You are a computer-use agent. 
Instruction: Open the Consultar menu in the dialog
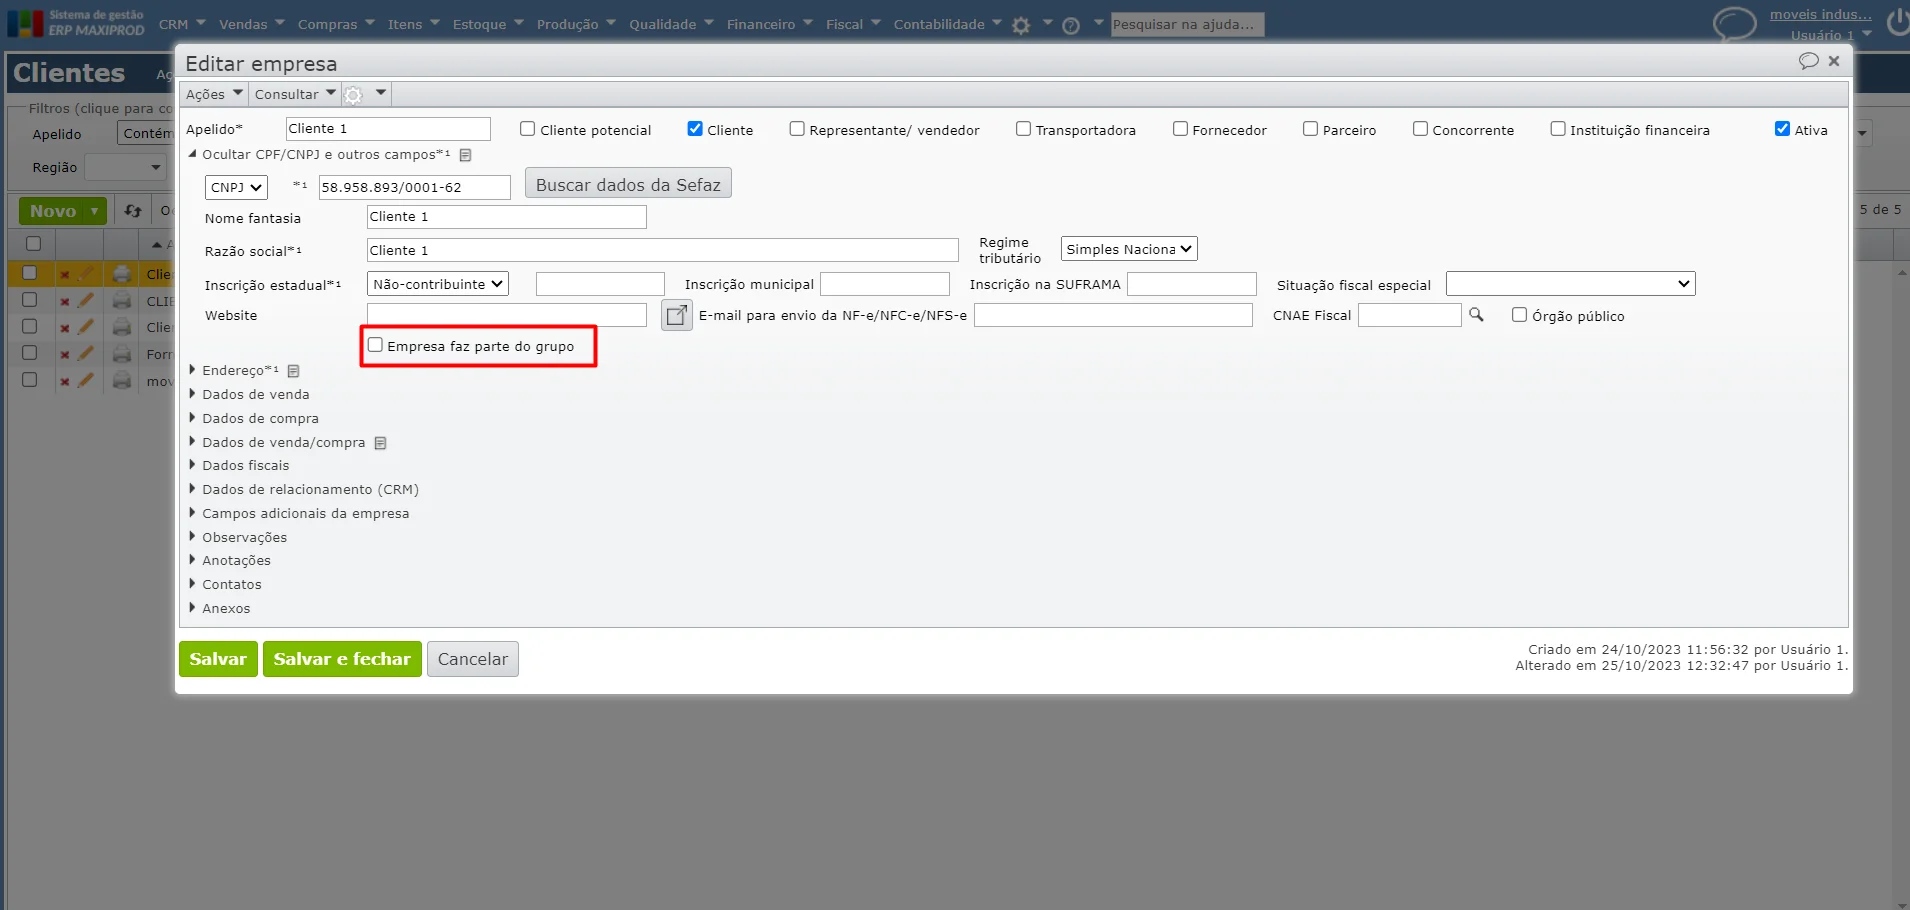[295, 95]
